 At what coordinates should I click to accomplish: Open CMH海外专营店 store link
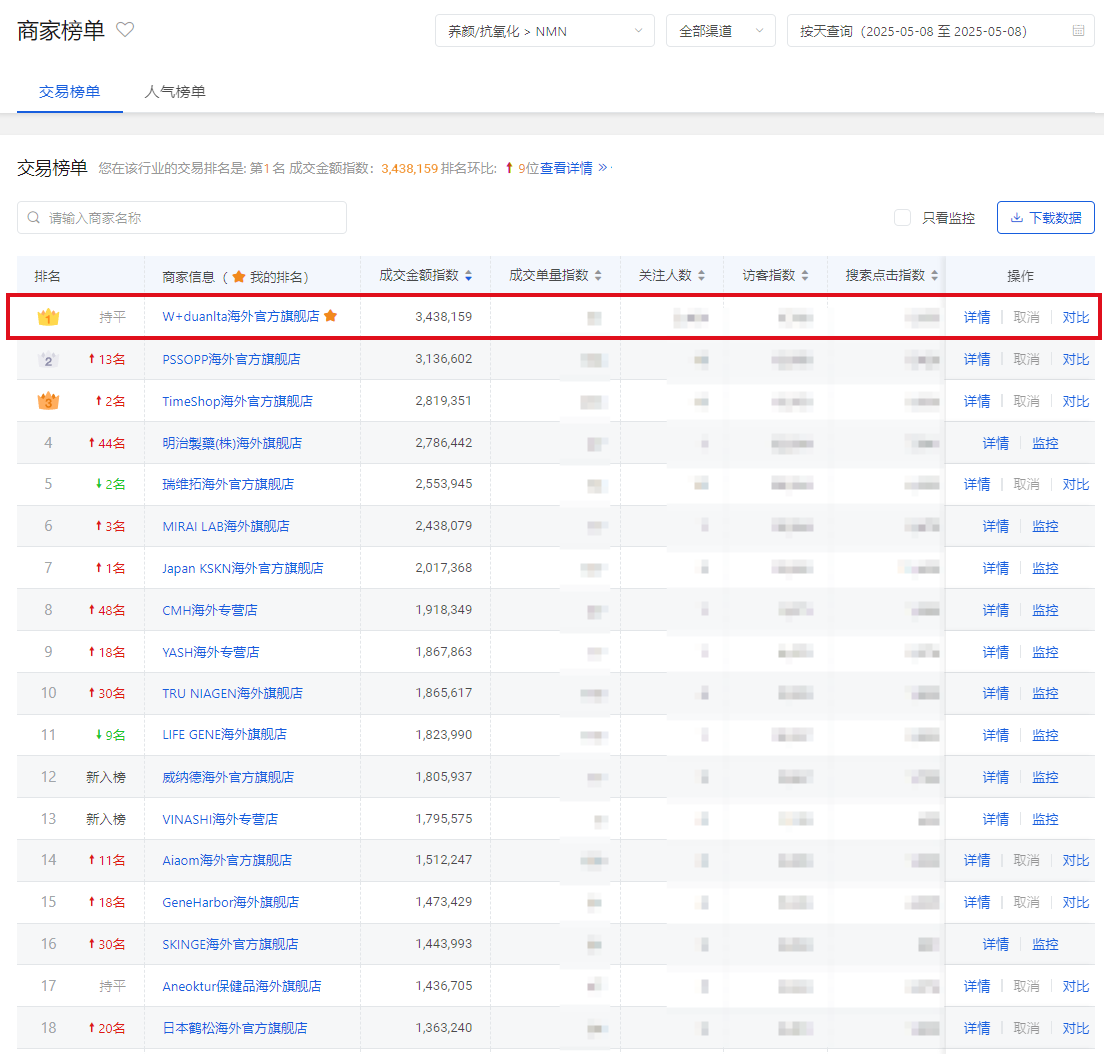[210, 610]
